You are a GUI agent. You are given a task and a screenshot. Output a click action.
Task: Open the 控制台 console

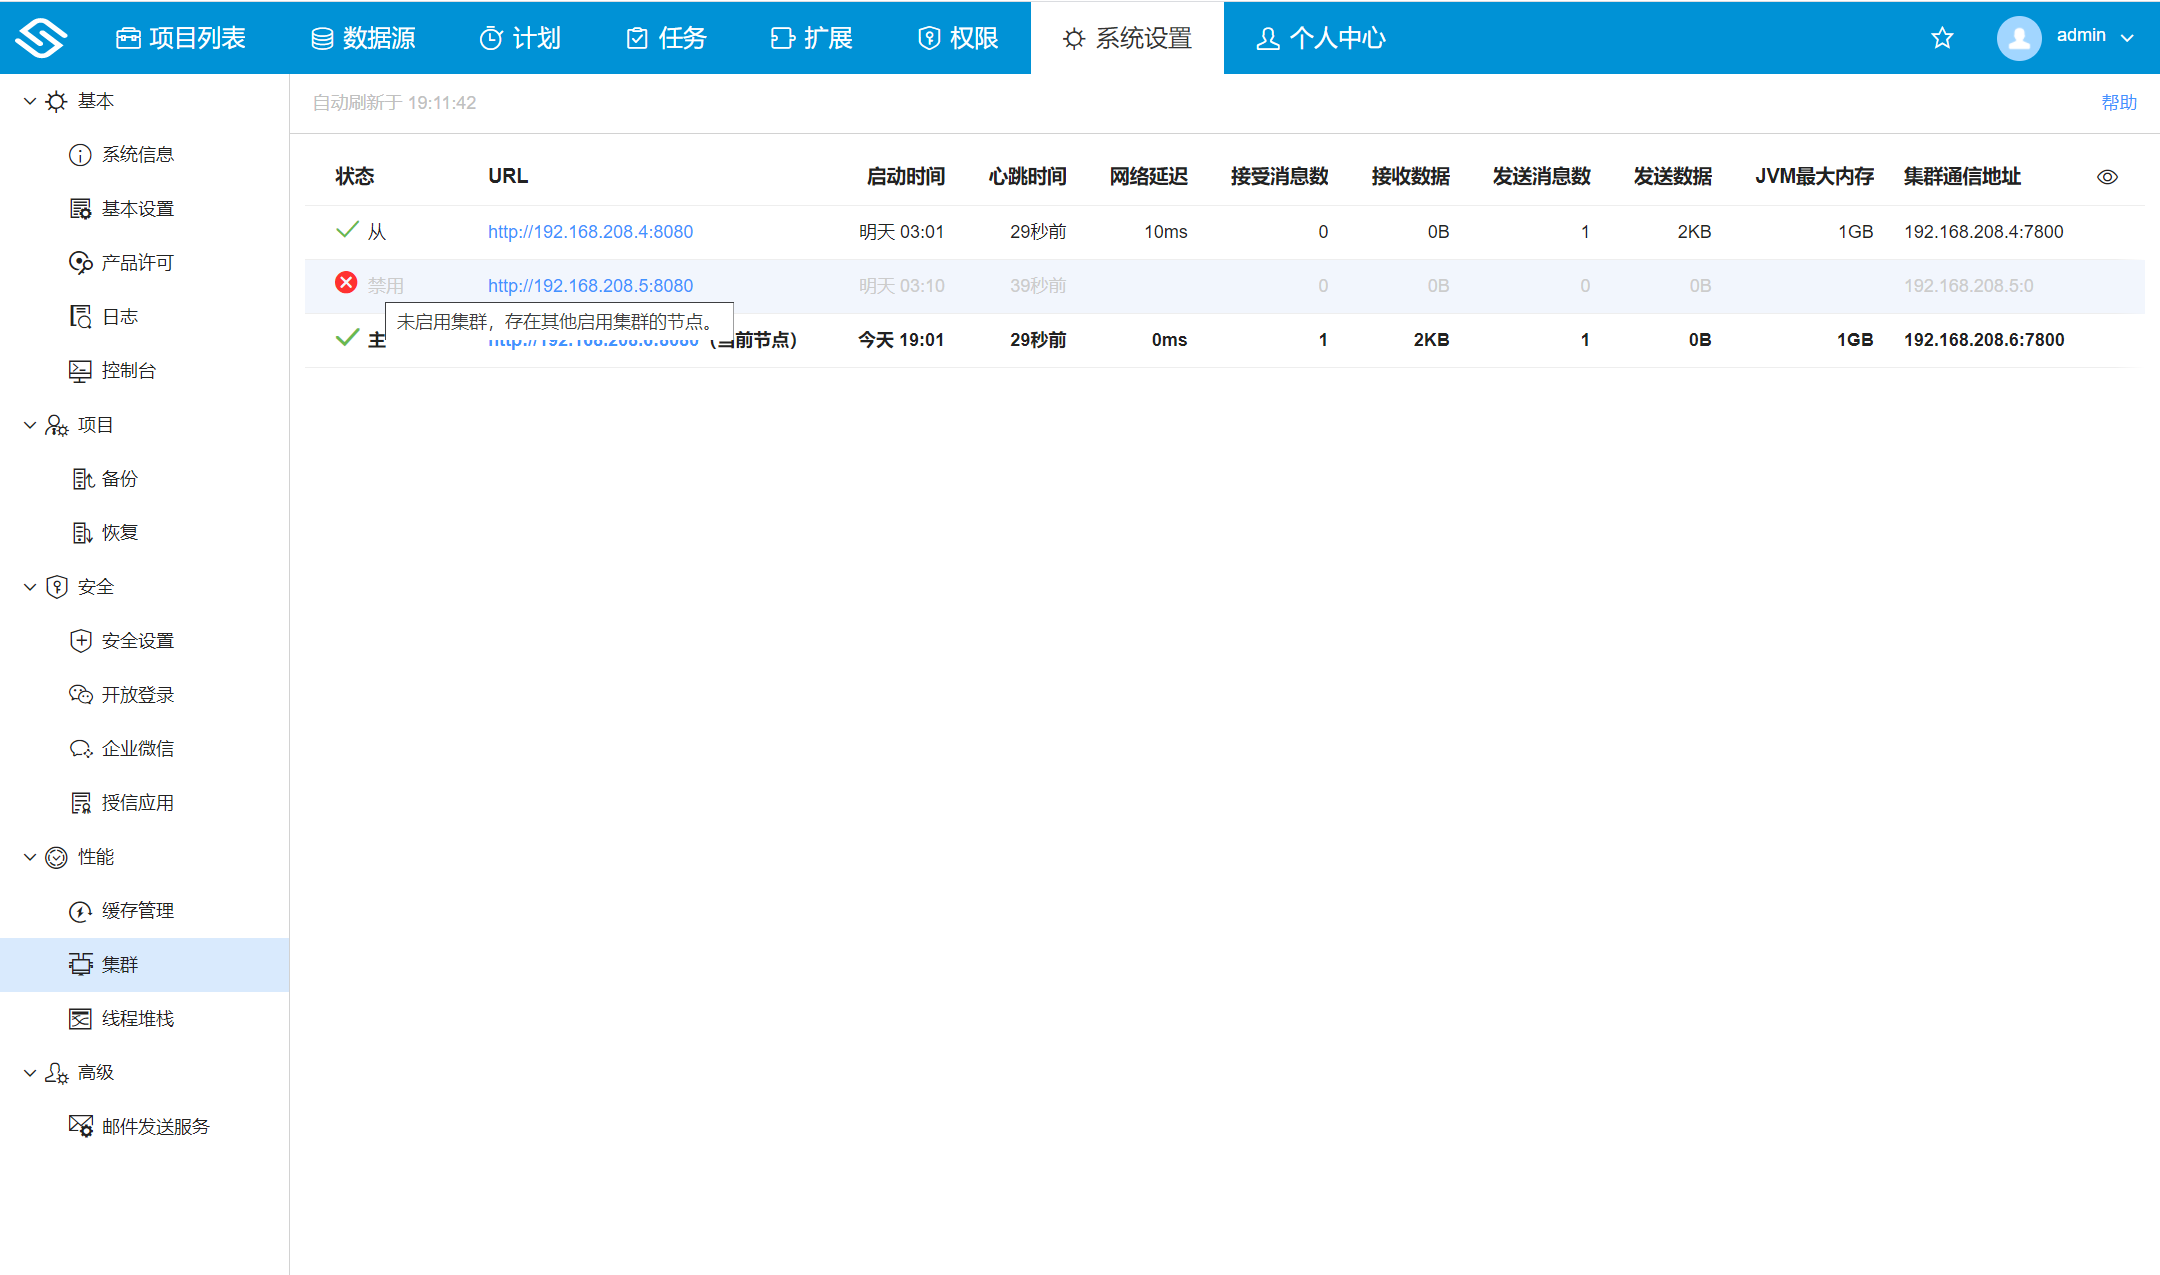coord(128,370)
